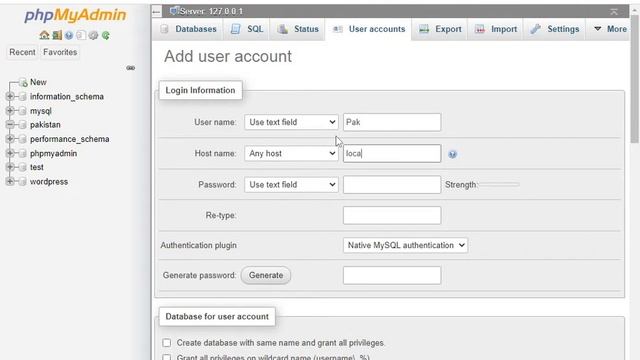The height and width of the screenshot is (360, 640).
Task: Click the host name help icon
Action: (x=452, y=154)
